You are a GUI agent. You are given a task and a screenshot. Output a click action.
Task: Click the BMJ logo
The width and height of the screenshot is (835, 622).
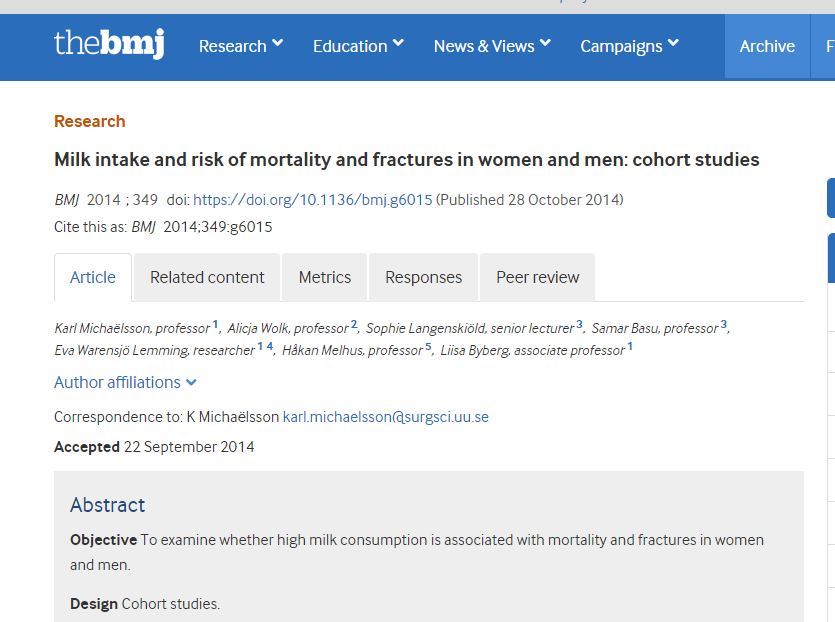point(109,44)
